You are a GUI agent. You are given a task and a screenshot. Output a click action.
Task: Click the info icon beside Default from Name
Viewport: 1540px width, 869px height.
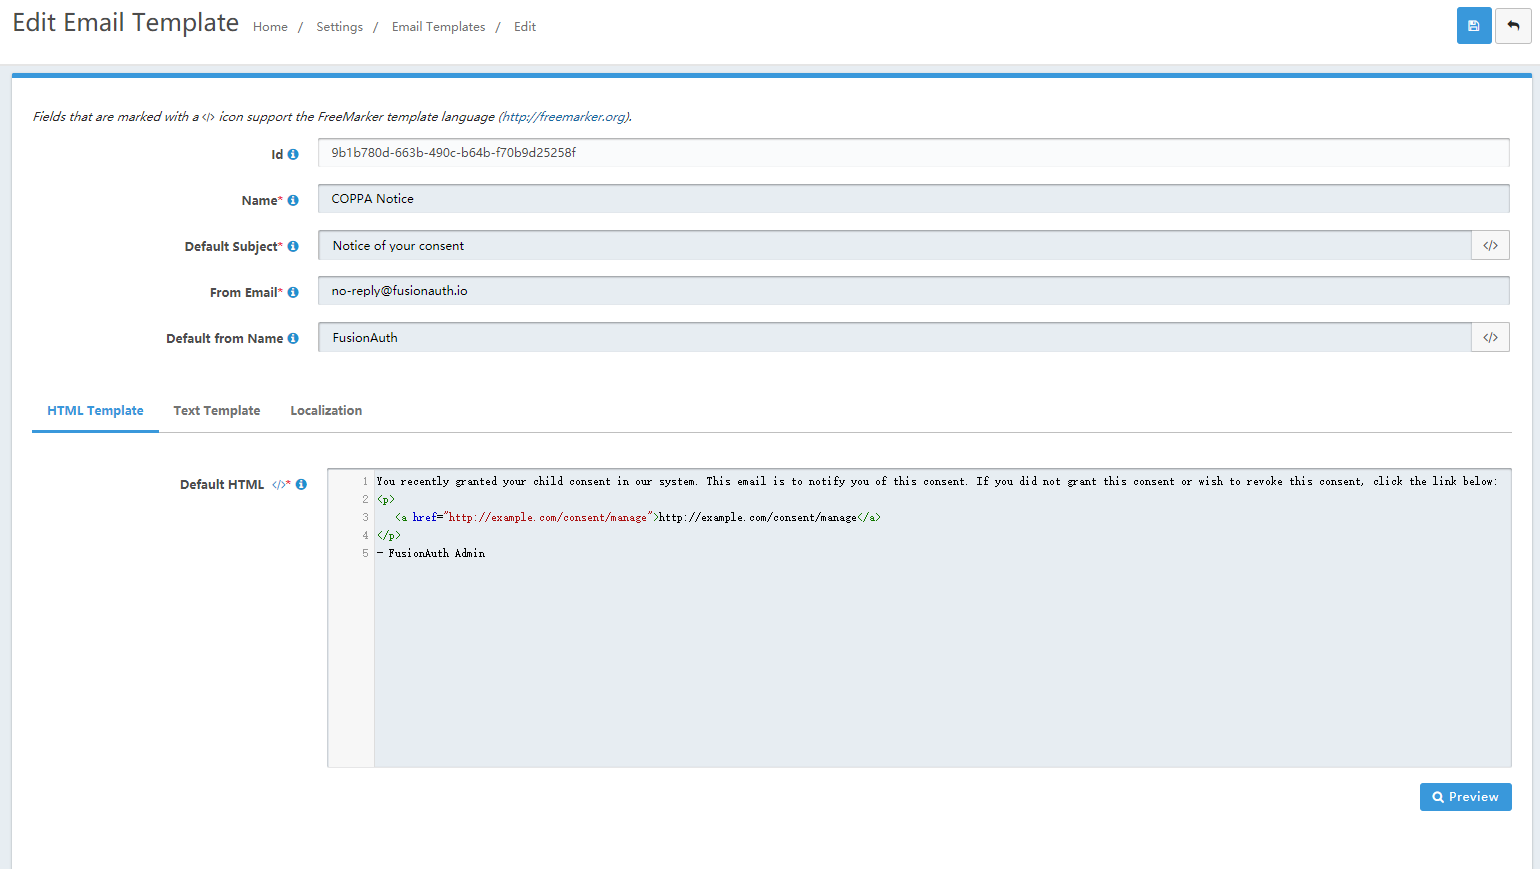(x=293, y=337)
